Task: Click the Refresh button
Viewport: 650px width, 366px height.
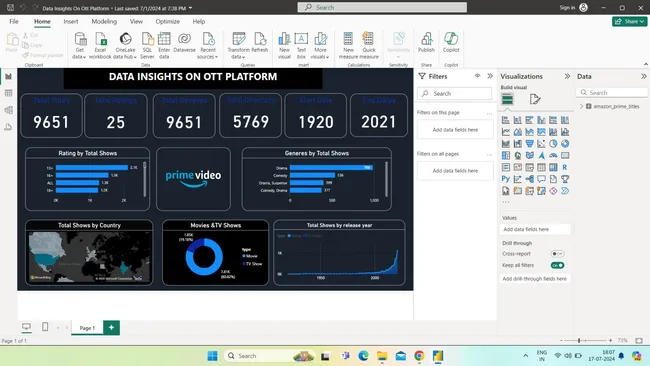Action: coord(260,43)
